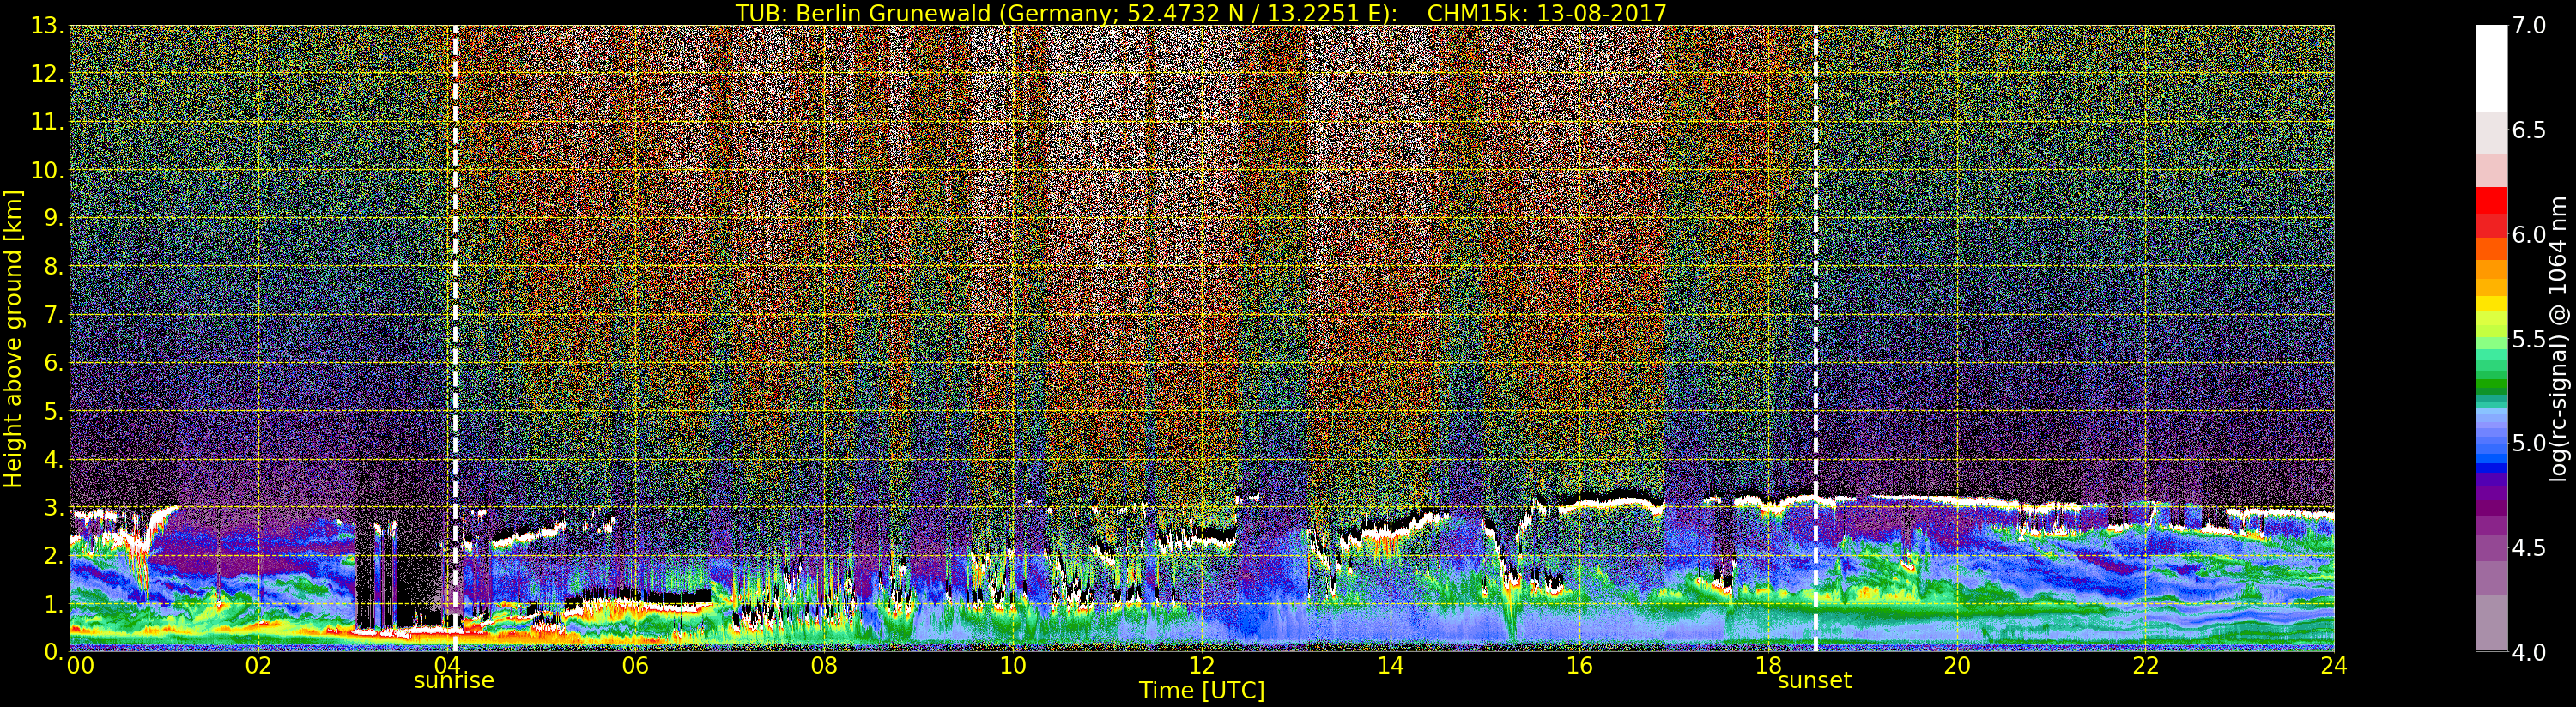2576x707 pixels.
Task: Select the "Height above ground [km]" axis label
Action: (13, 339)
